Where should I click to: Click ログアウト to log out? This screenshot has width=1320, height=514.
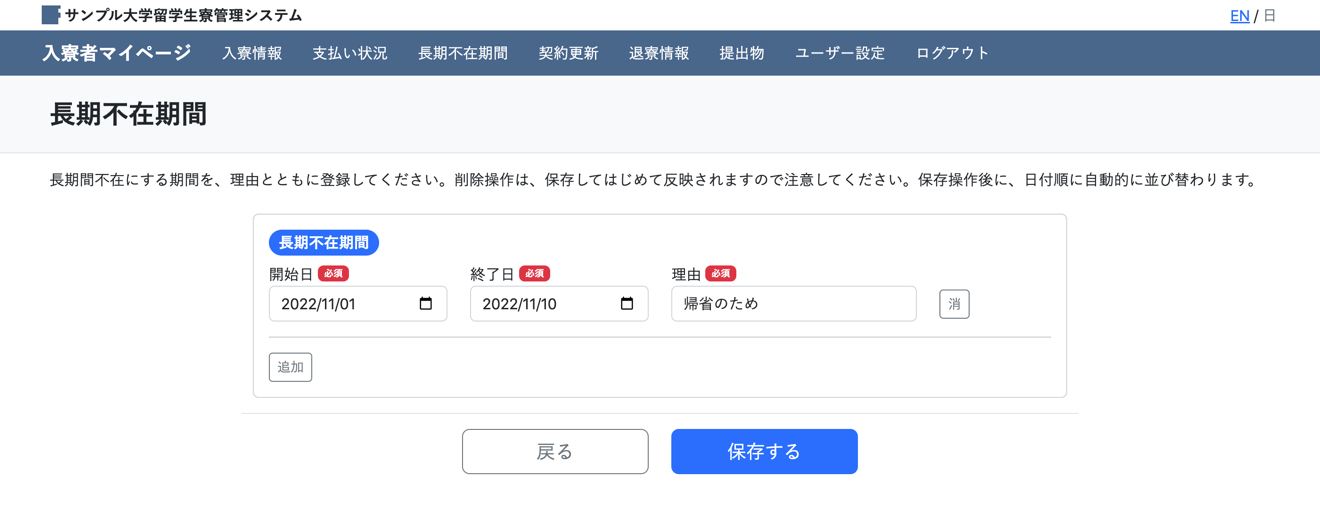952,54
